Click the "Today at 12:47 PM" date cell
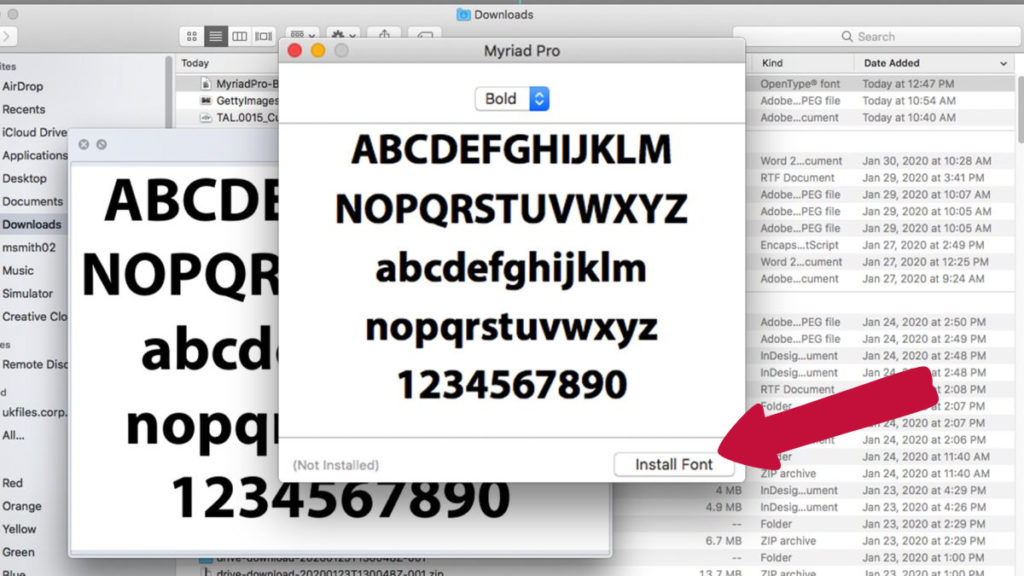 [908, 84]
